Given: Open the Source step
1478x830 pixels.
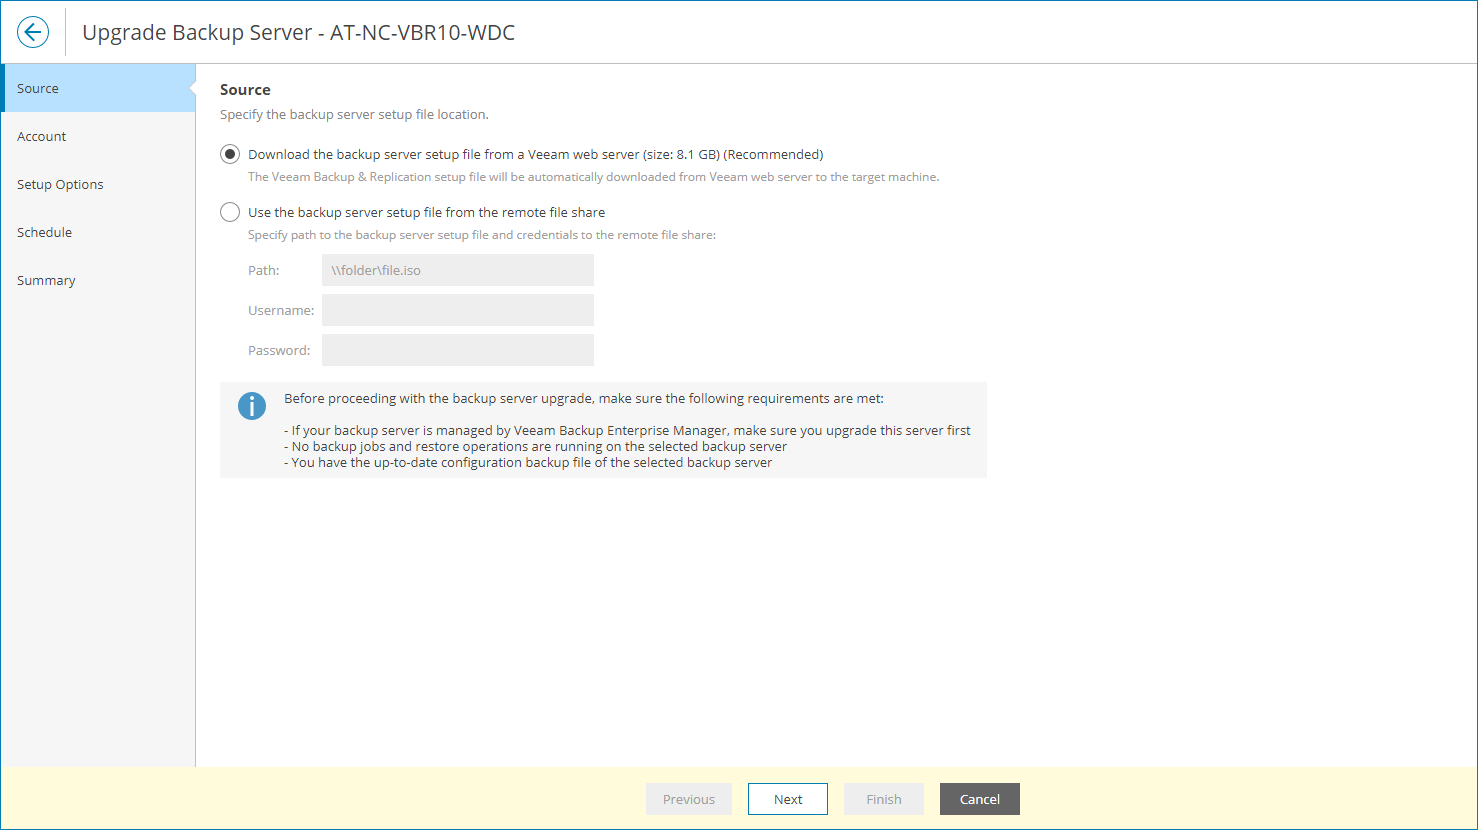Looking at the screenshot, I should pos(98,88).
